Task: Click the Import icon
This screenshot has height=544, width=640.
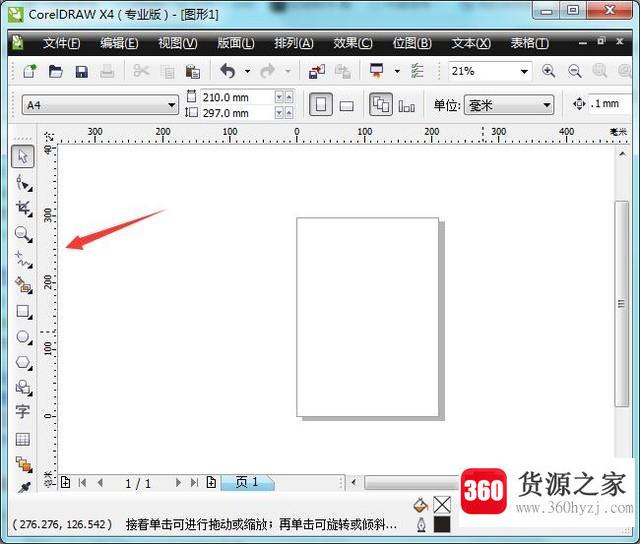Action: (317, 71)
